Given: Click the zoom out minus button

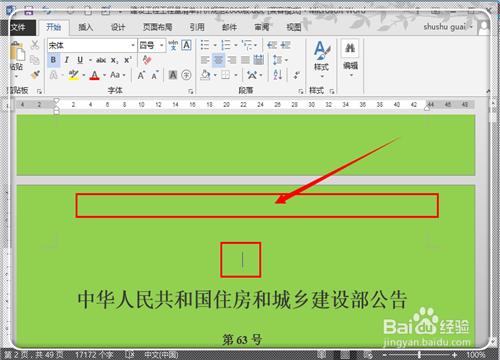Looking at the screenshot, I should click(x=384, y=355).
